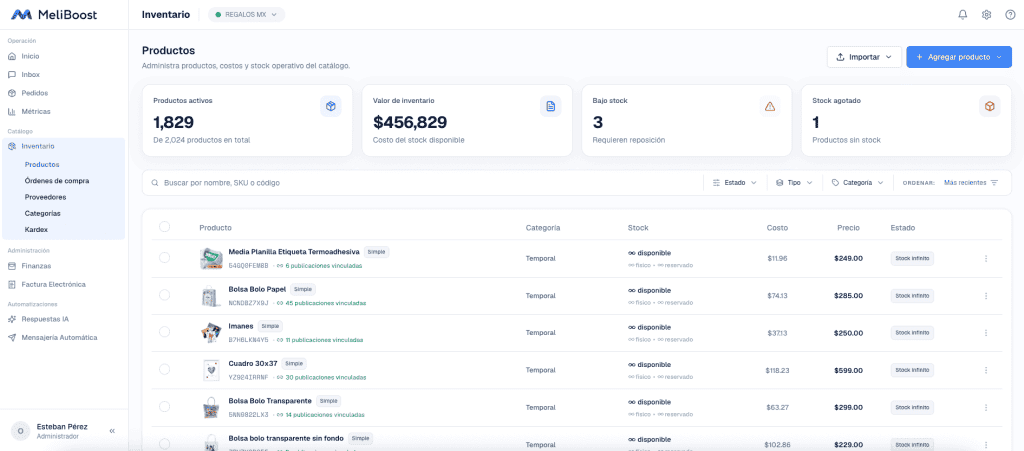Collapse sidebar with double chevron icon
The image size is (1024, 451).
(112, 431)
